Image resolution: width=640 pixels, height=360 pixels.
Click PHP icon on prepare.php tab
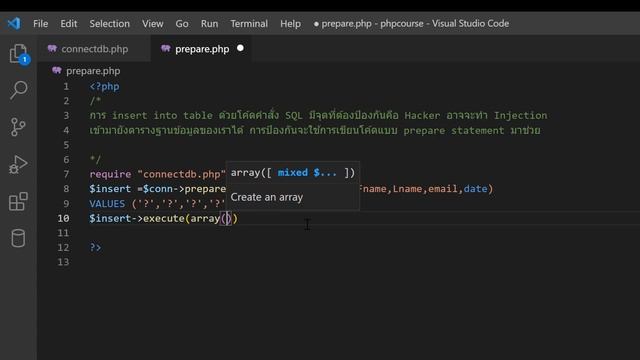tap(166, 49)
